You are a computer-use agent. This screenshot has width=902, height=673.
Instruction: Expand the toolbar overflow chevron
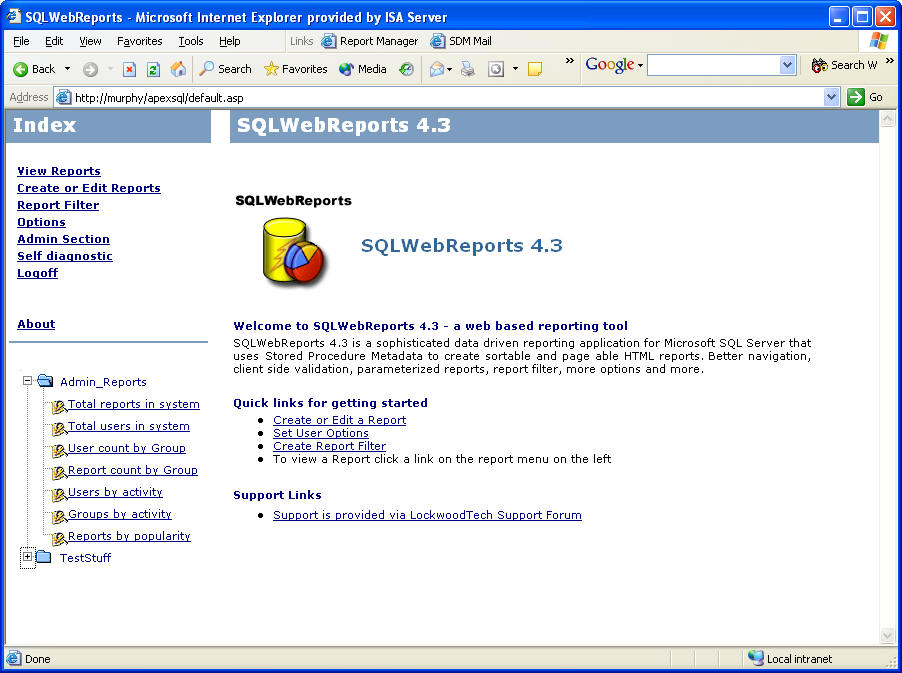[570, 61]
